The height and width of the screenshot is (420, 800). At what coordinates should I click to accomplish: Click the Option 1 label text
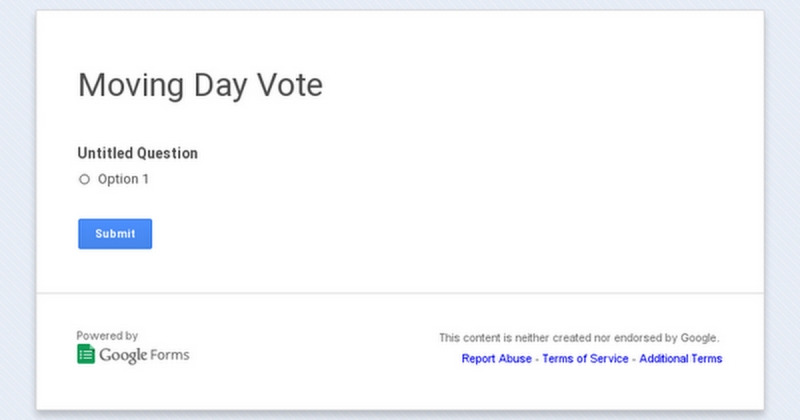[x=123, y=180]
